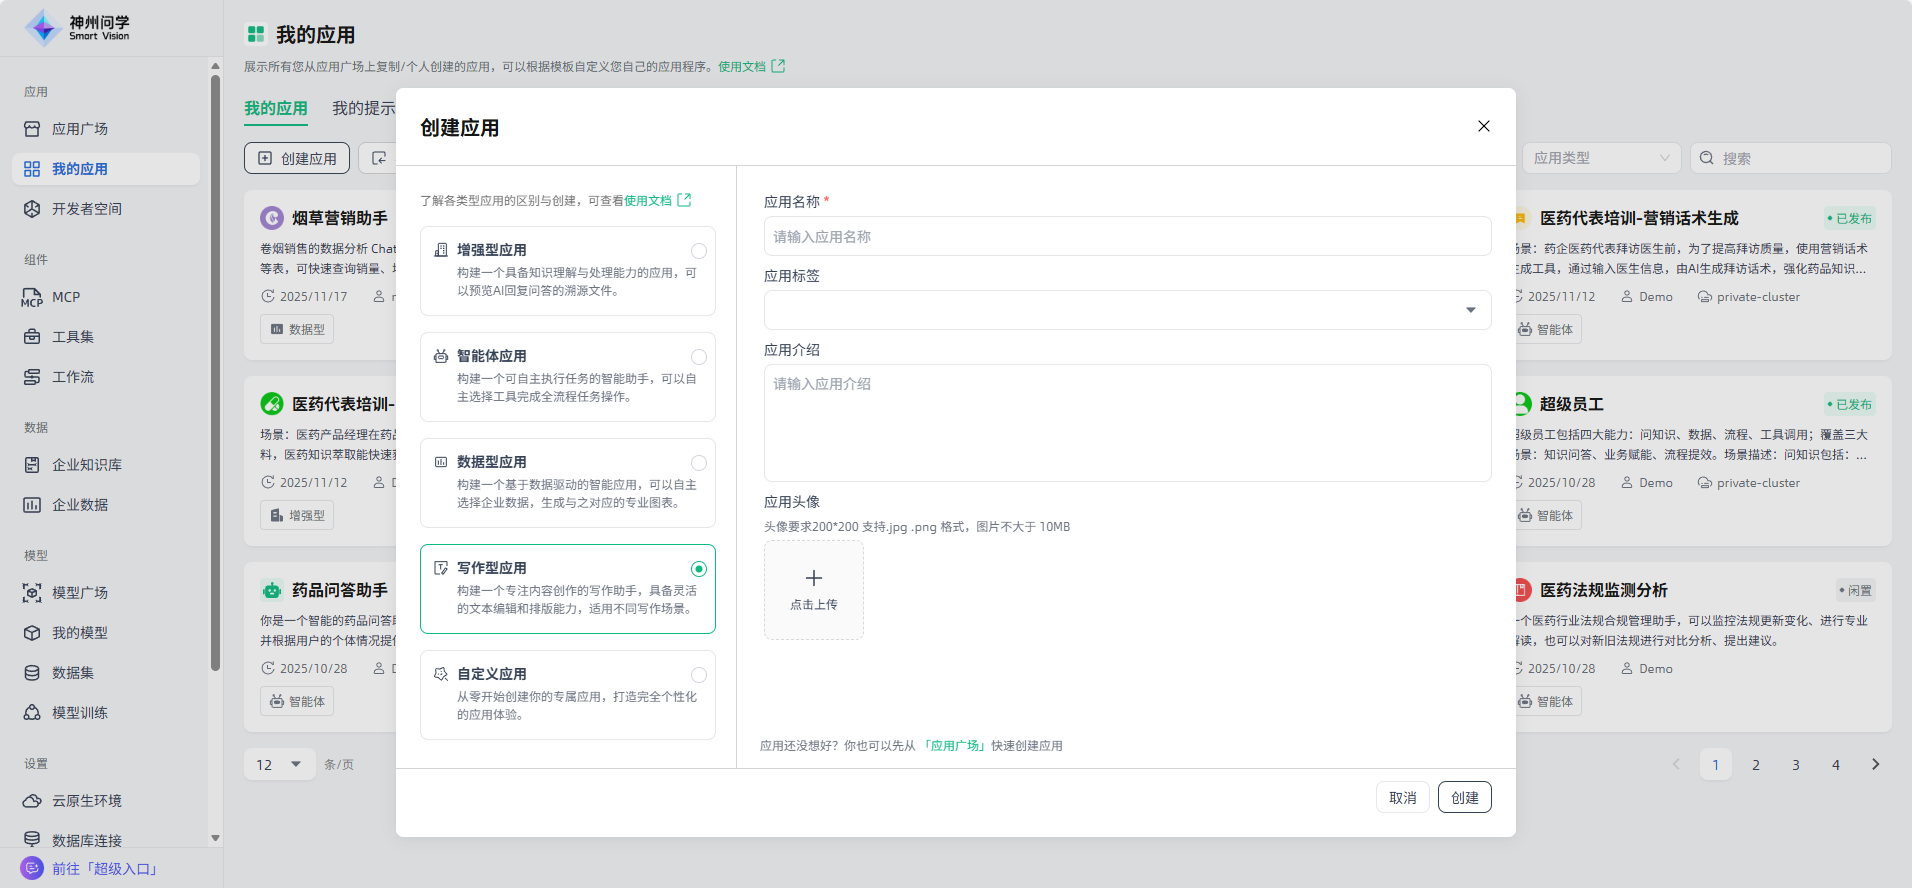Click the 开发者空间 icon
The image size is (1912, 888).
pyautogui.click(x=32, y=209)
